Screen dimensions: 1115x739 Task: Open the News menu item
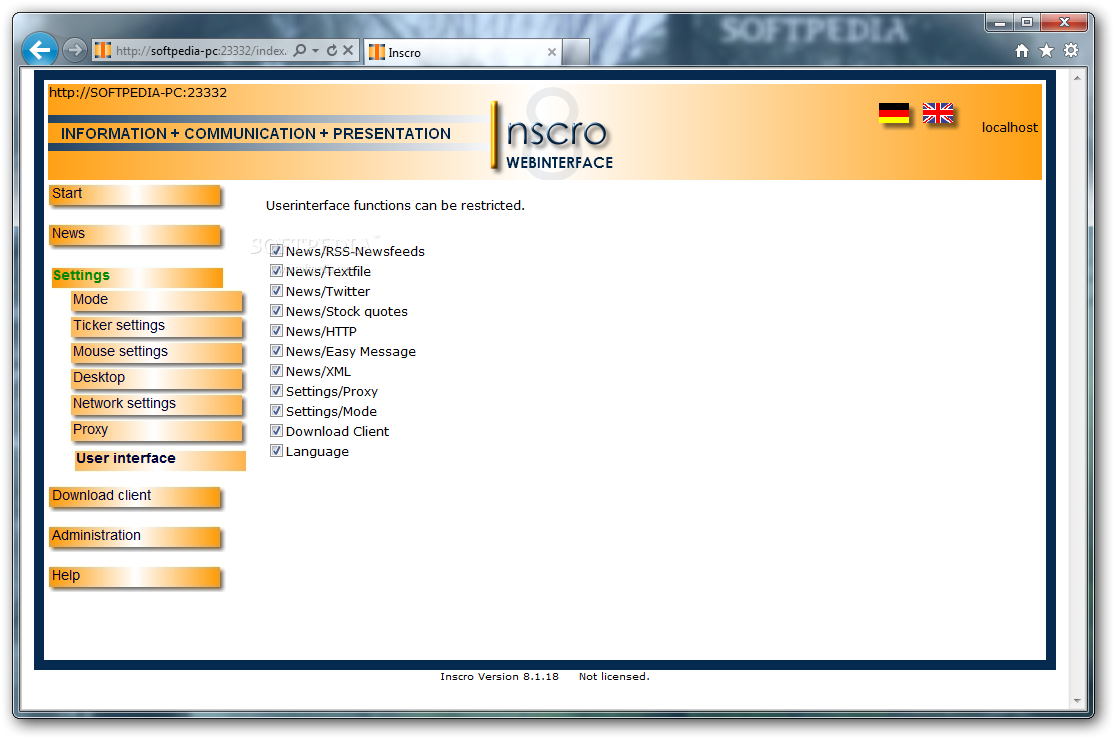(135, 235)
